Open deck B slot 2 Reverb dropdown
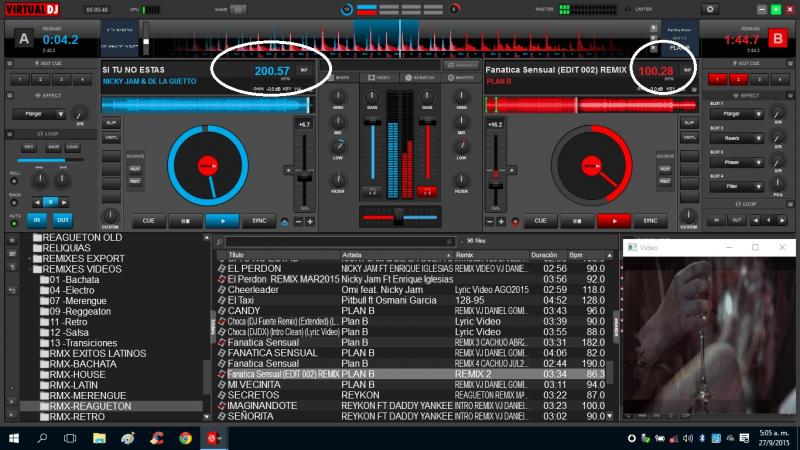800x450 pixels. pyautogui.click(x=736, y=138)
